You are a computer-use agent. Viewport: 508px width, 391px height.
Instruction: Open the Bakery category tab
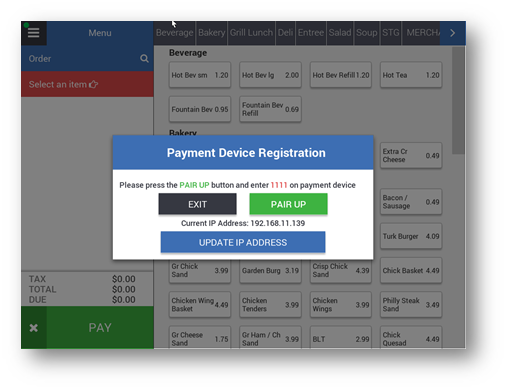click(x=211, y=33)
